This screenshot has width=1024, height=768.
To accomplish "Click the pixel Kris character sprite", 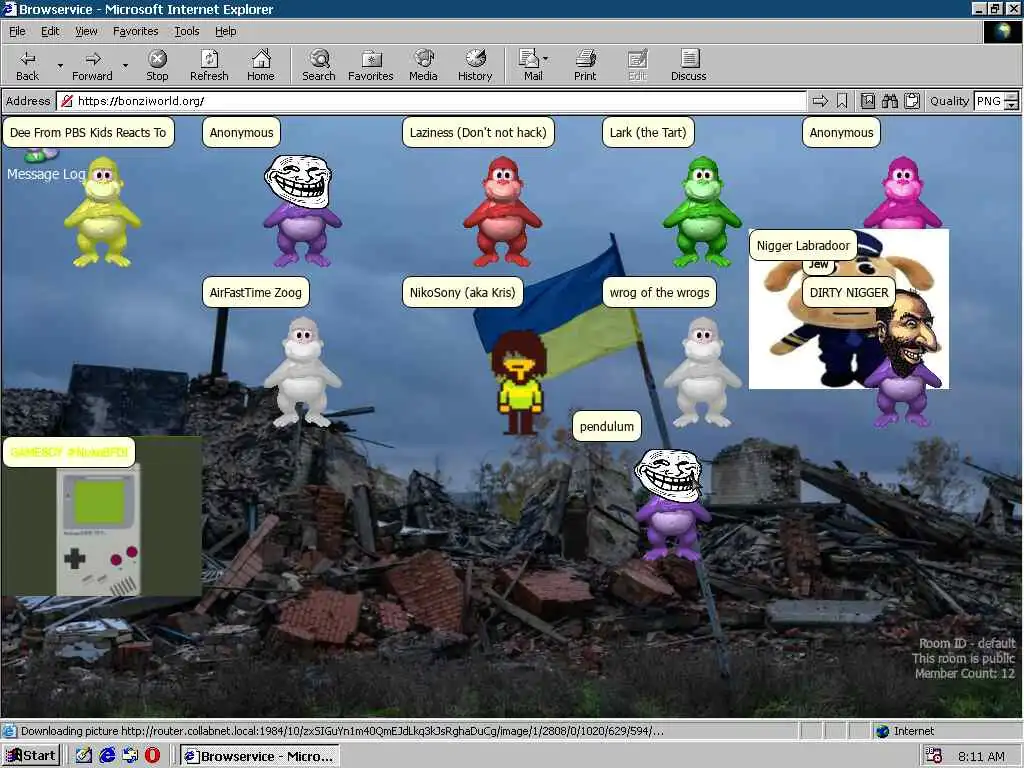I will [x=520, y=383].
